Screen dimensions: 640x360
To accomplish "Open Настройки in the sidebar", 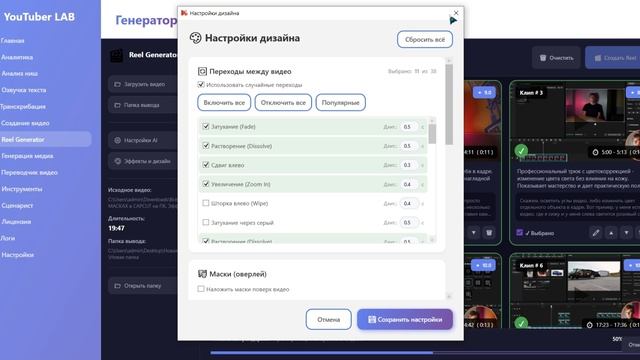I will click(17, 255).
